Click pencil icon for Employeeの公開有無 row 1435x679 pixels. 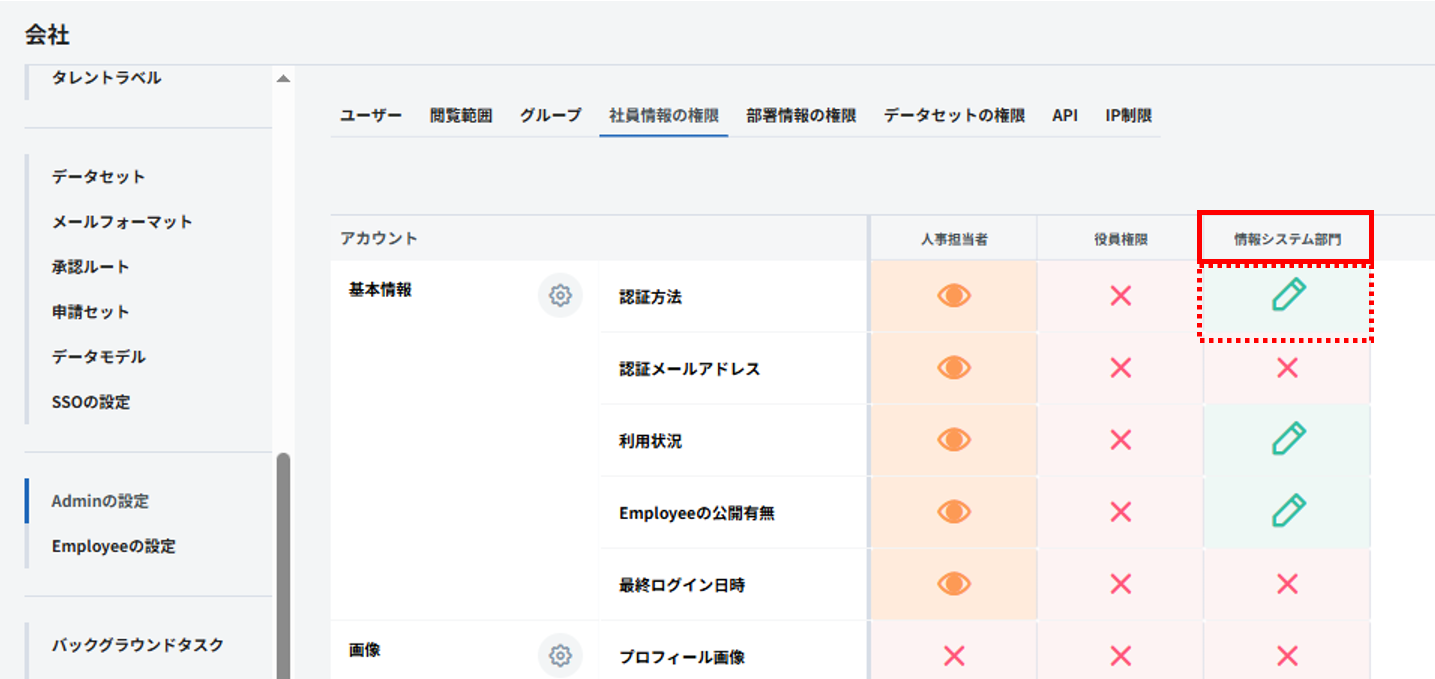[1288, 511]
